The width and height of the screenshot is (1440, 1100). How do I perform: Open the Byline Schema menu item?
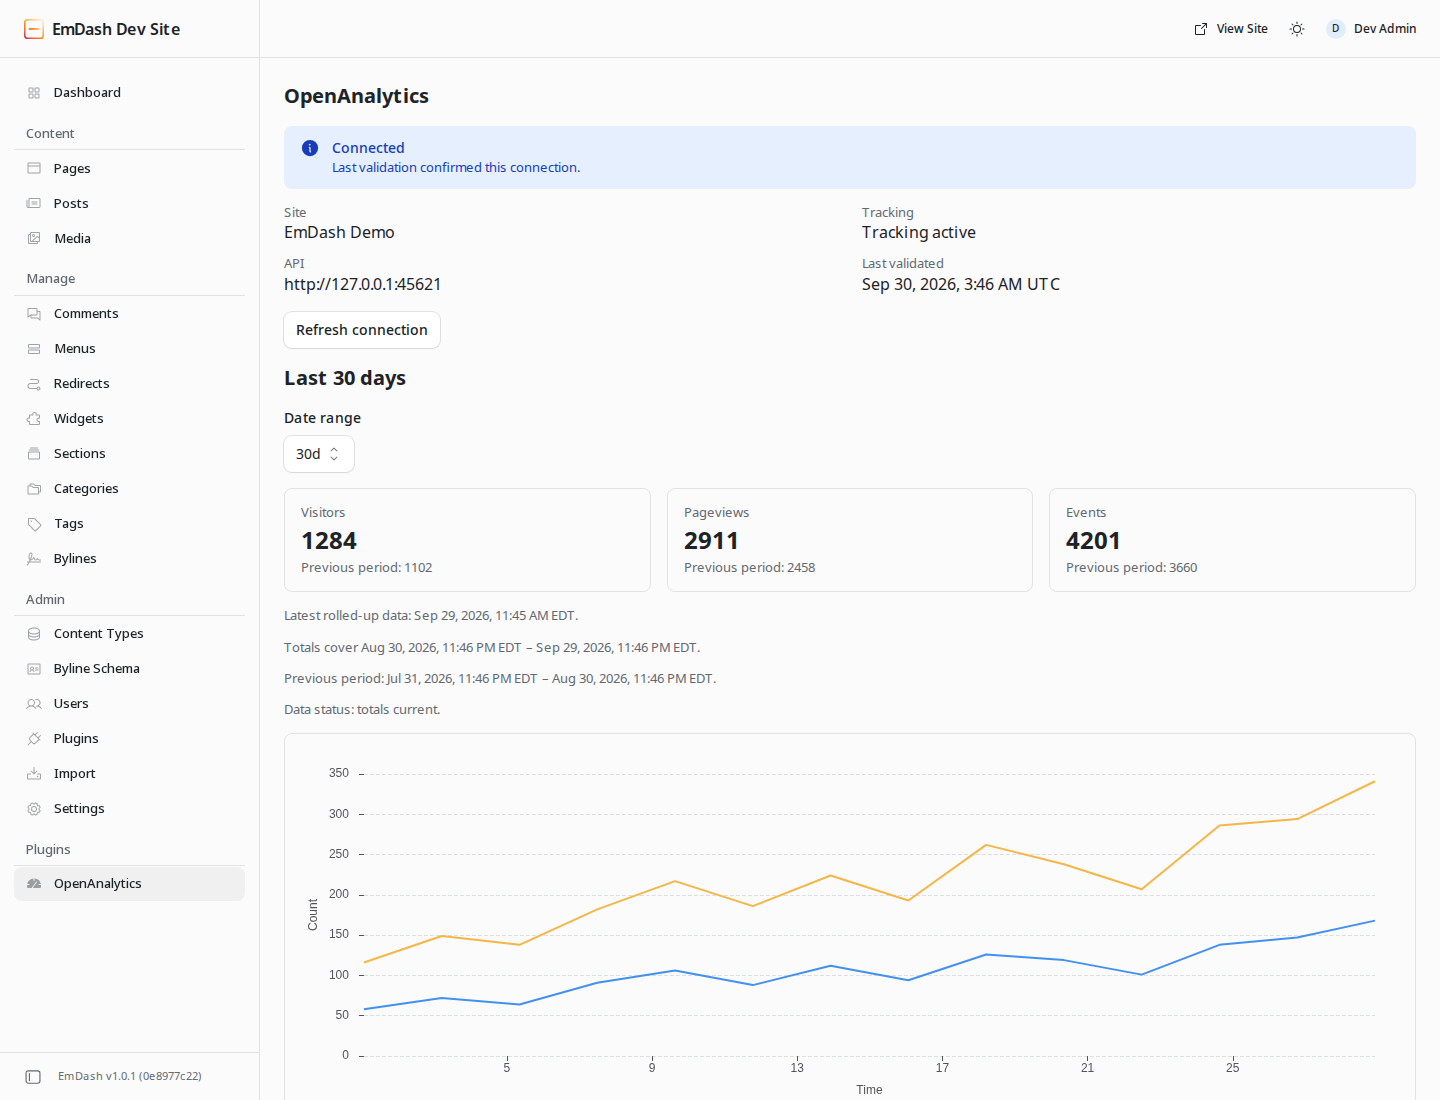[x=130, y=668]
